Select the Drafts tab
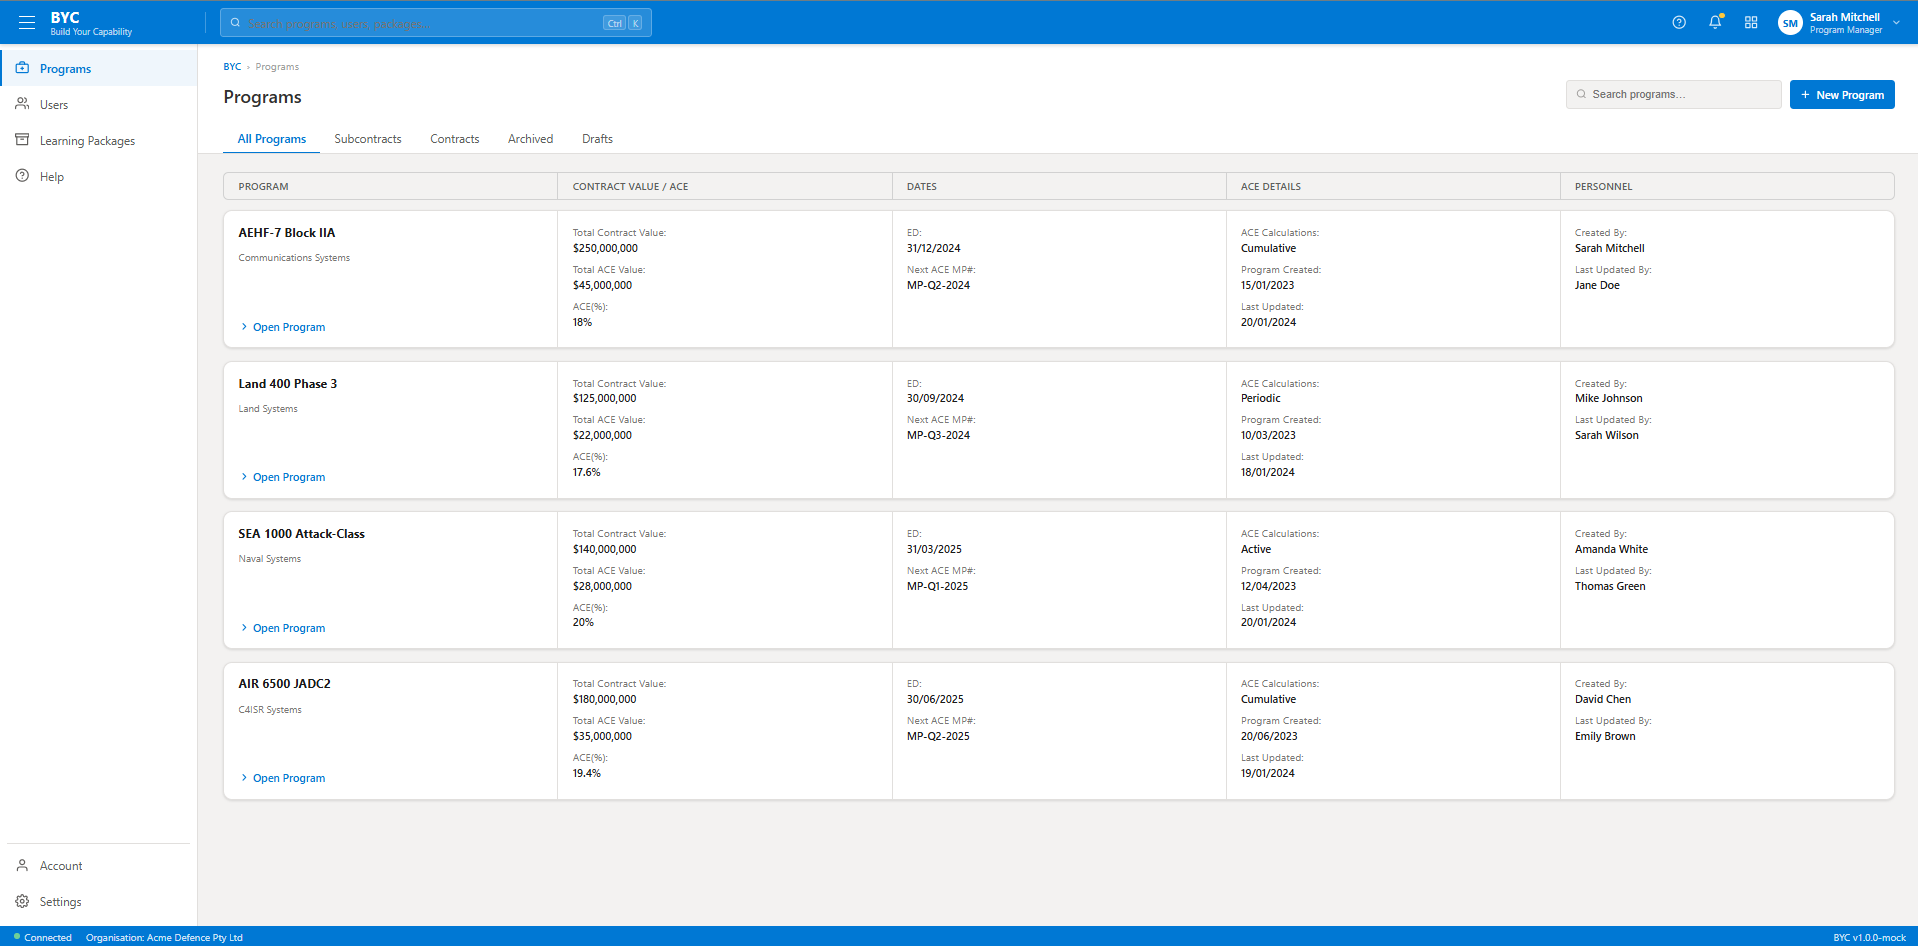This screenshot has height=946, width=1918. point(597,139)
